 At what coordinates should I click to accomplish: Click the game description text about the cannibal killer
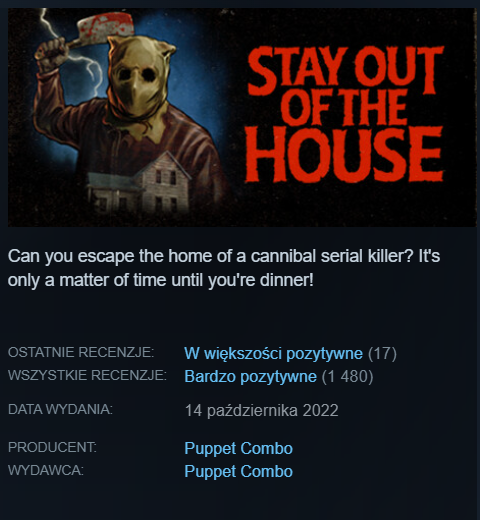(x=224, y=268)
